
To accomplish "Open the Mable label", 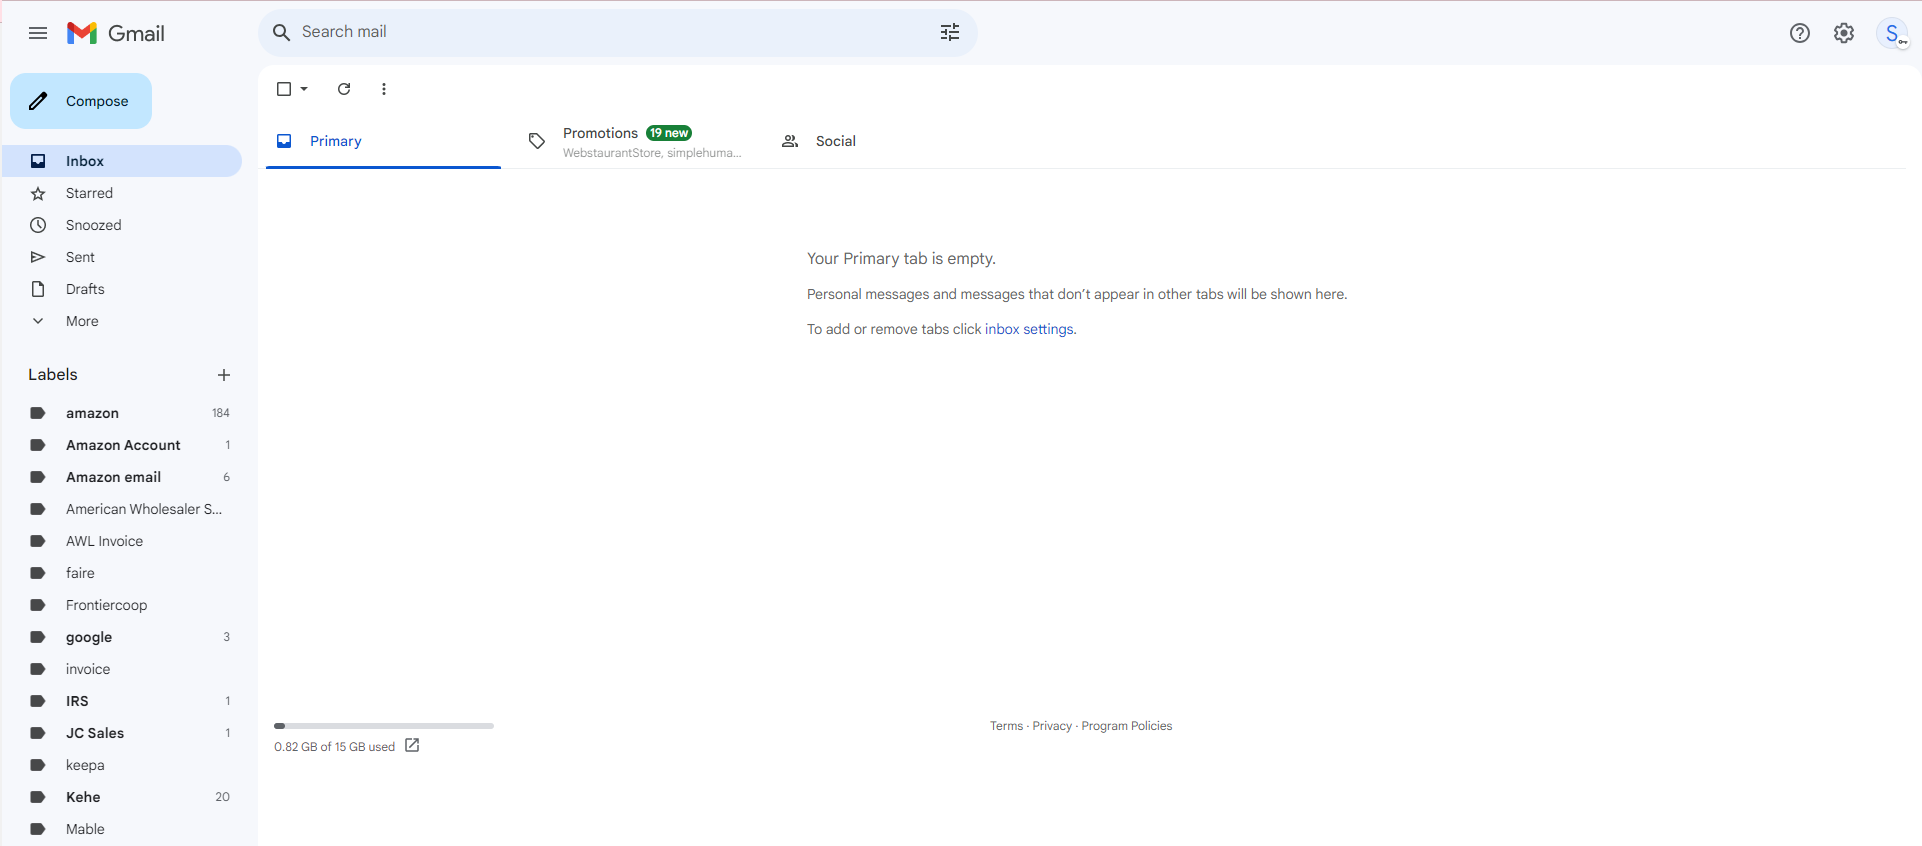I will (x=122, y=829).
